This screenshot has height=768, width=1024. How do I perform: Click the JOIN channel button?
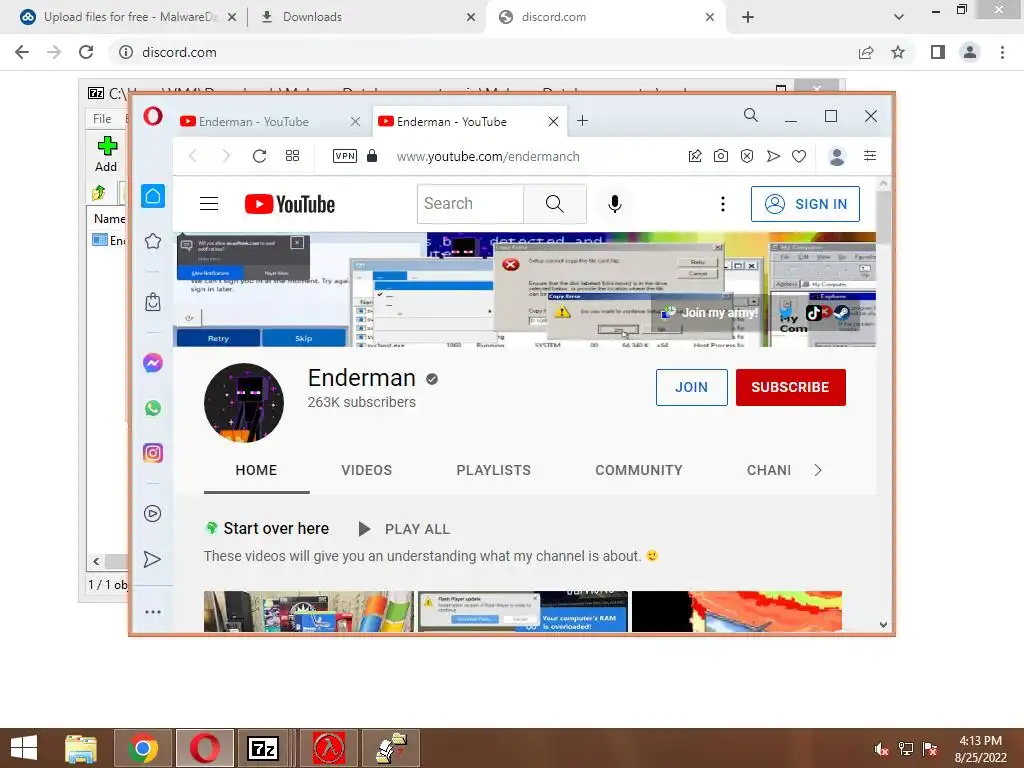(x=692, y=387)
